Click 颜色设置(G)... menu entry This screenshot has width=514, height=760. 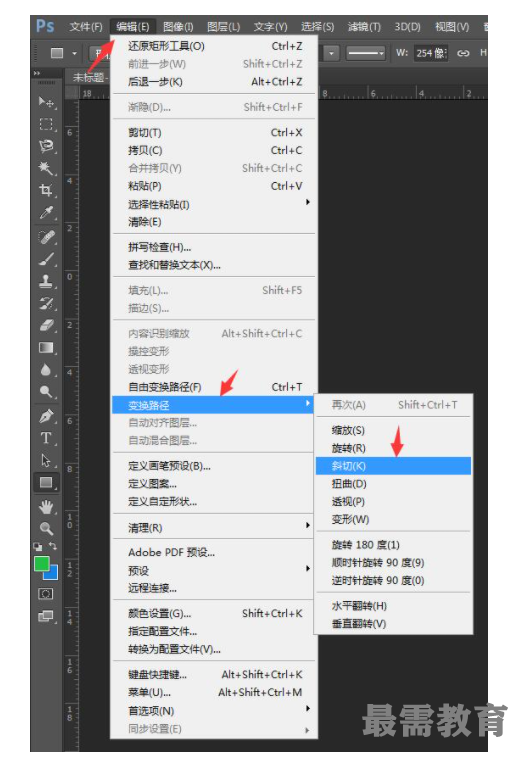(x=214, y=614)
